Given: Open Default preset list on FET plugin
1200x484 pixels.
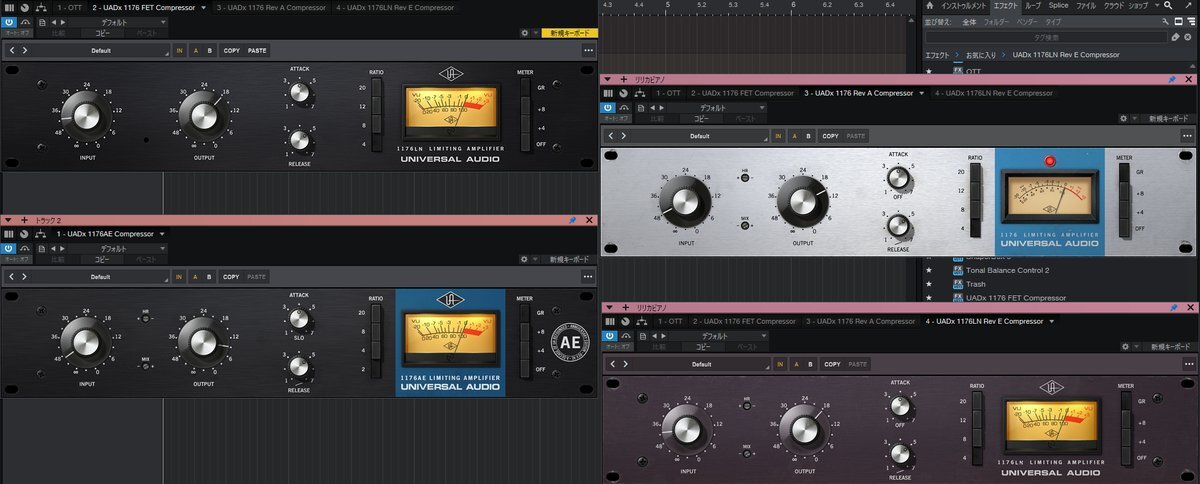Looking at the screenshot, I should (x=100, y=50).
